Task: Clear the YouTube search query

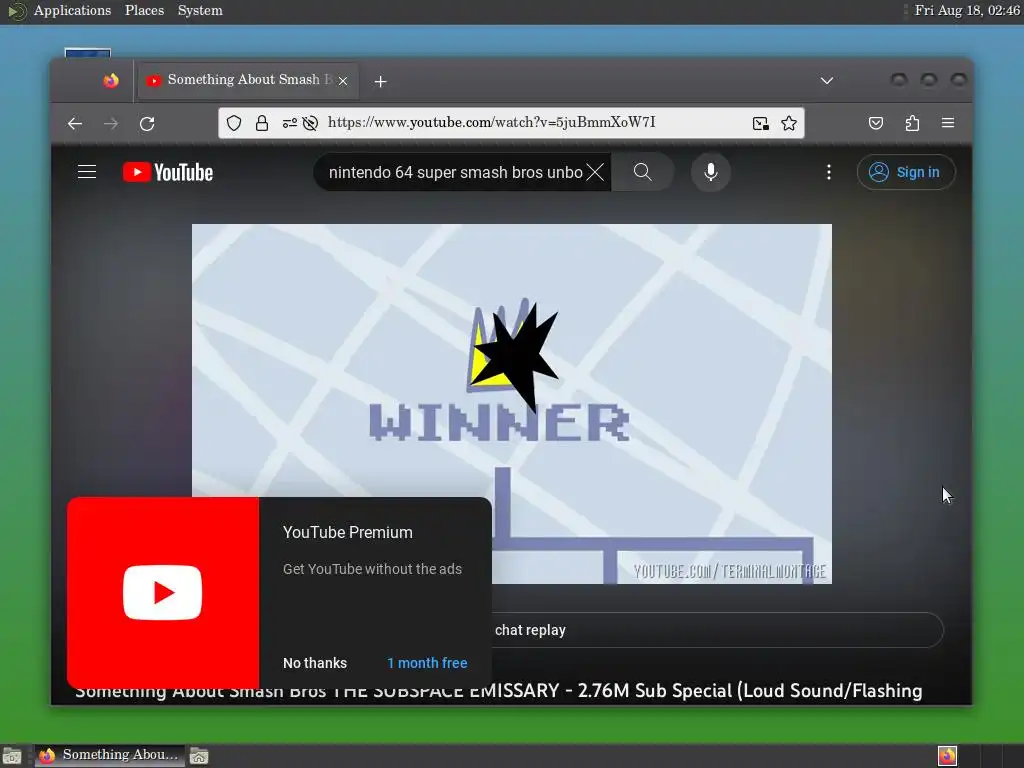Action: click(595, 172)
